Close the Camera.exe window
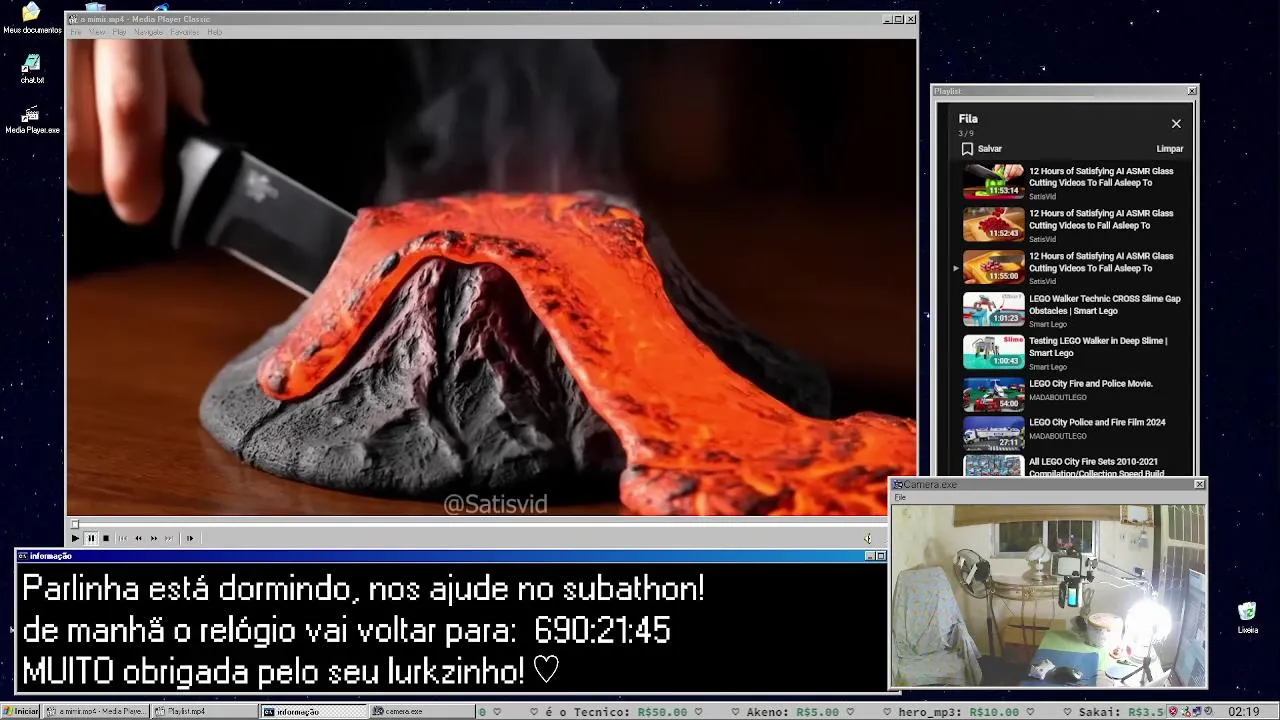The height and width of the screenshot is (720, 1280). tap(1200, 484)
